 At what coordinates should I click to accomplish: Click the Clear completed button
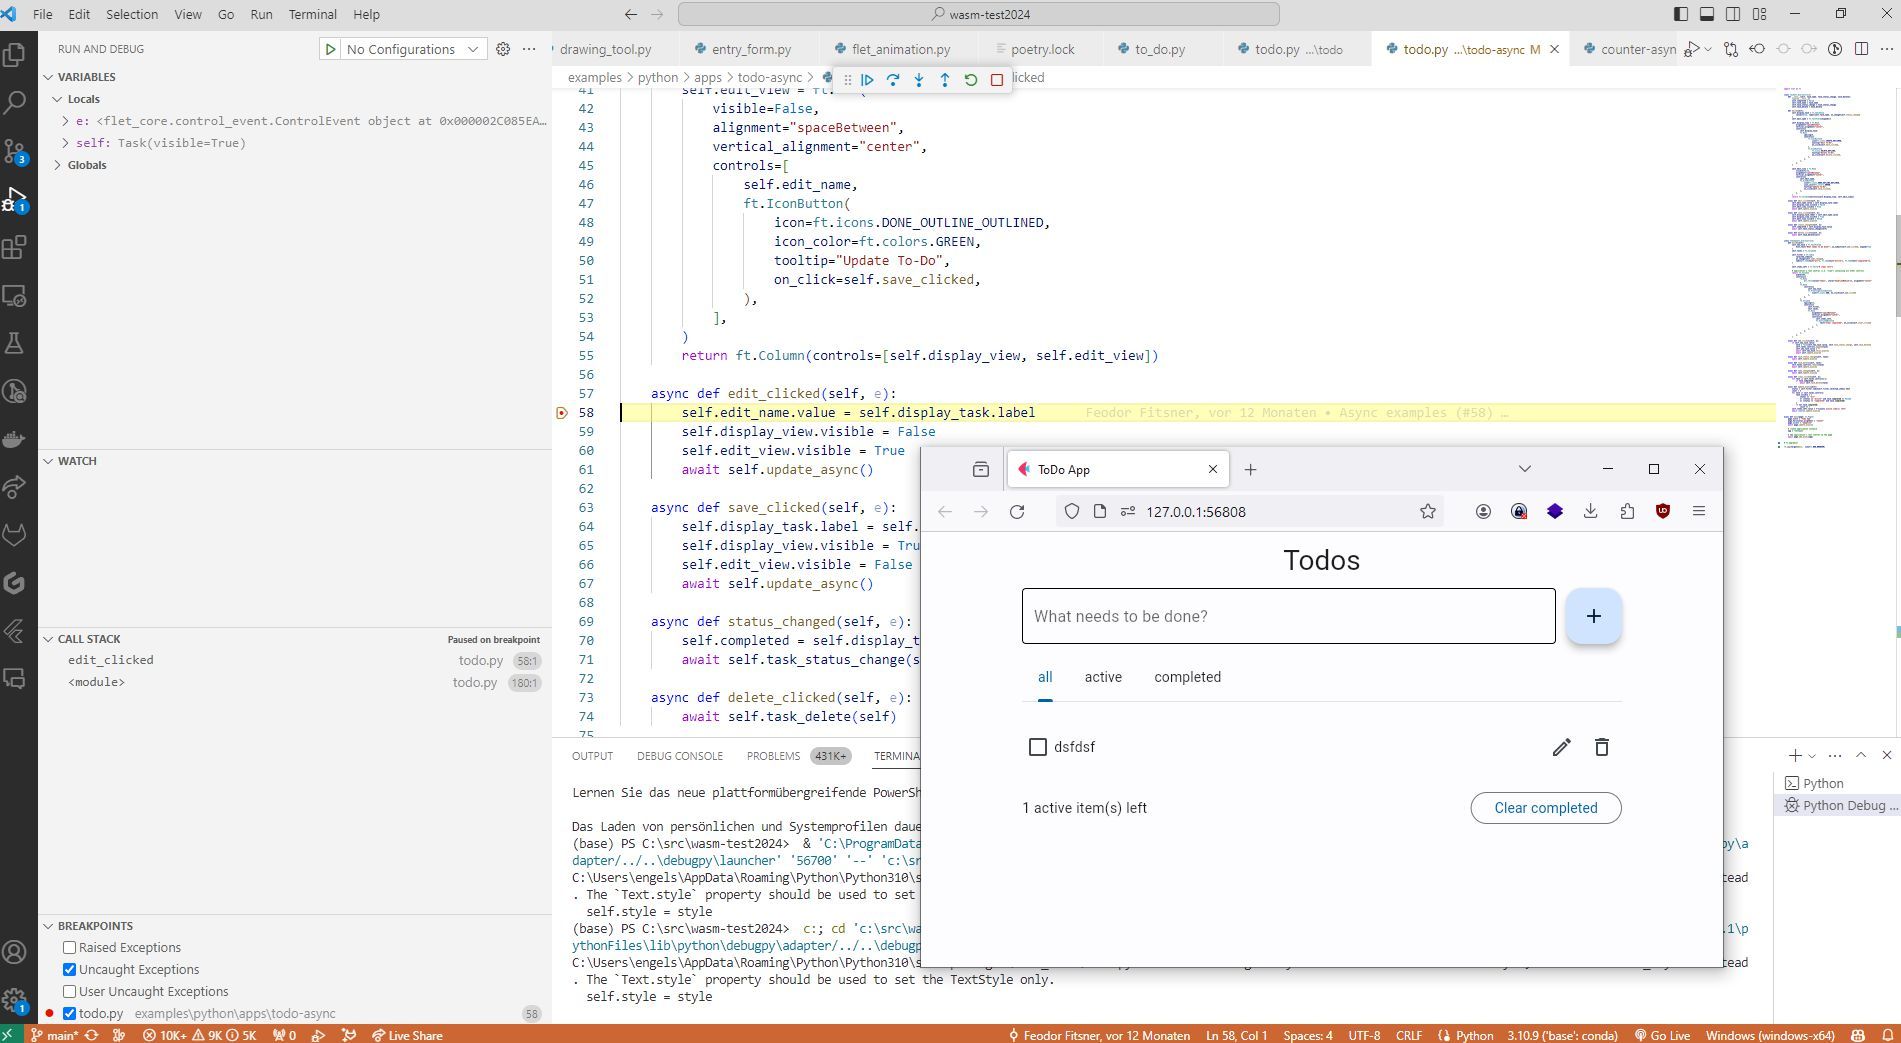click(x=1545, y=808)
